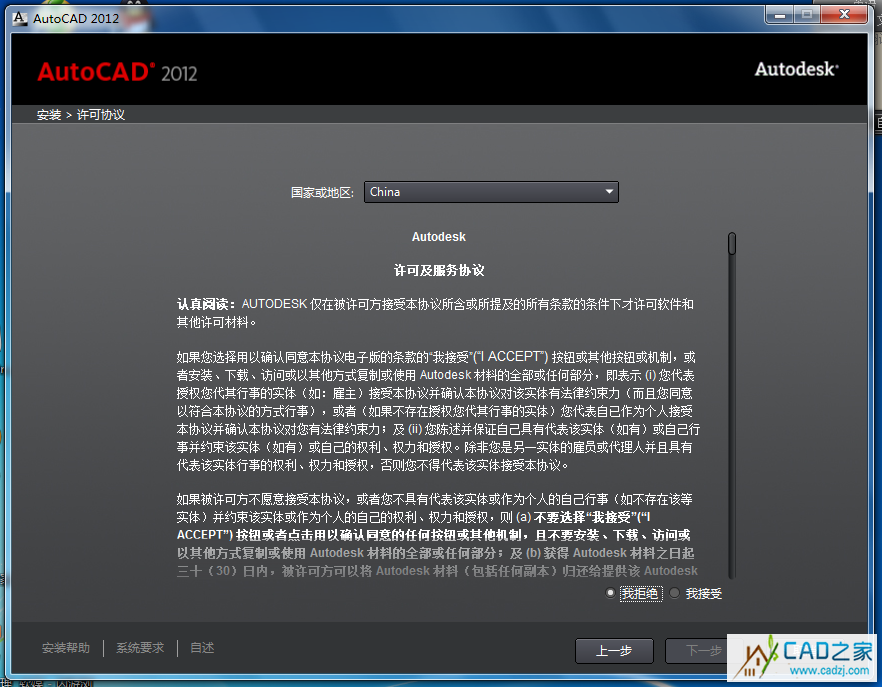
Task: Click the Autodesk heading above 许可及服务协议
Action: pos(439,237)
